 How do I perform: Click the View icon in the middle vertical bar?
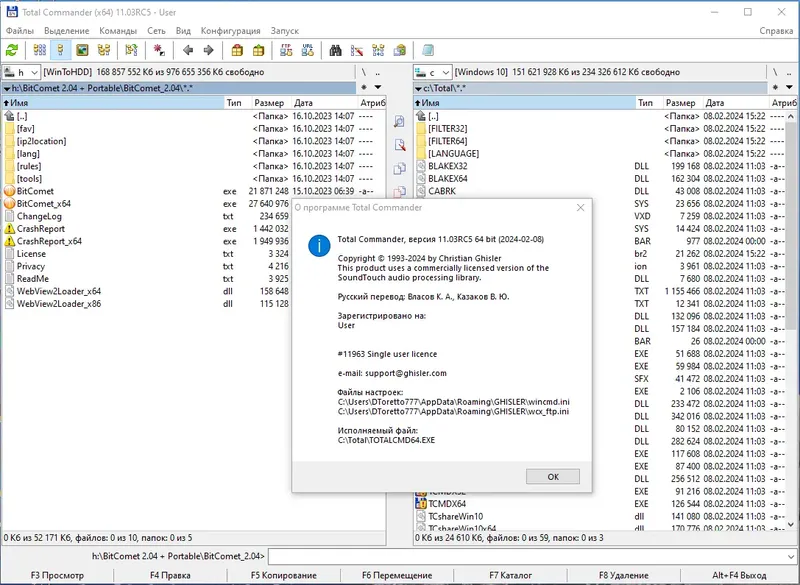pyautogui.click(x=399, y=121)
